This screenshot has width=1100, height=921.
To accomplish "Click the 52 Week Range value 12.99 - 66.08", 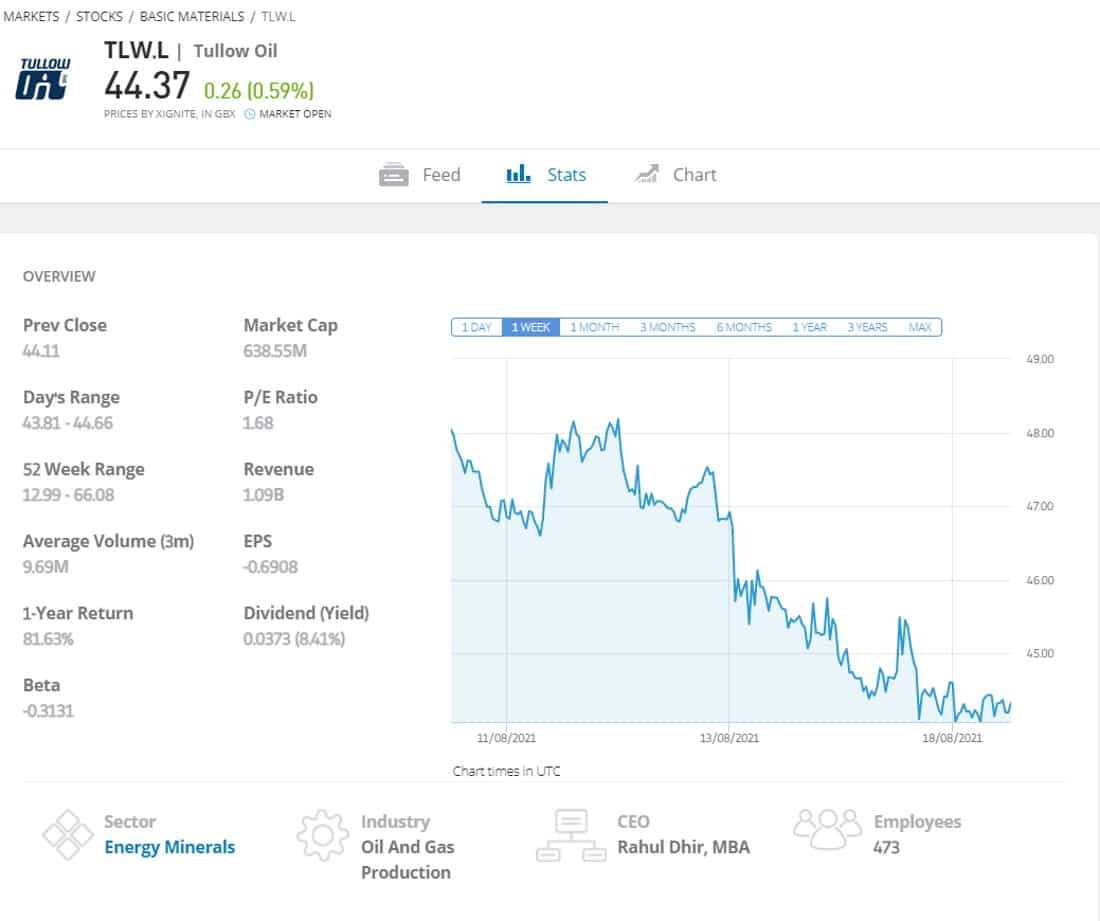I will tap(68, 495).
